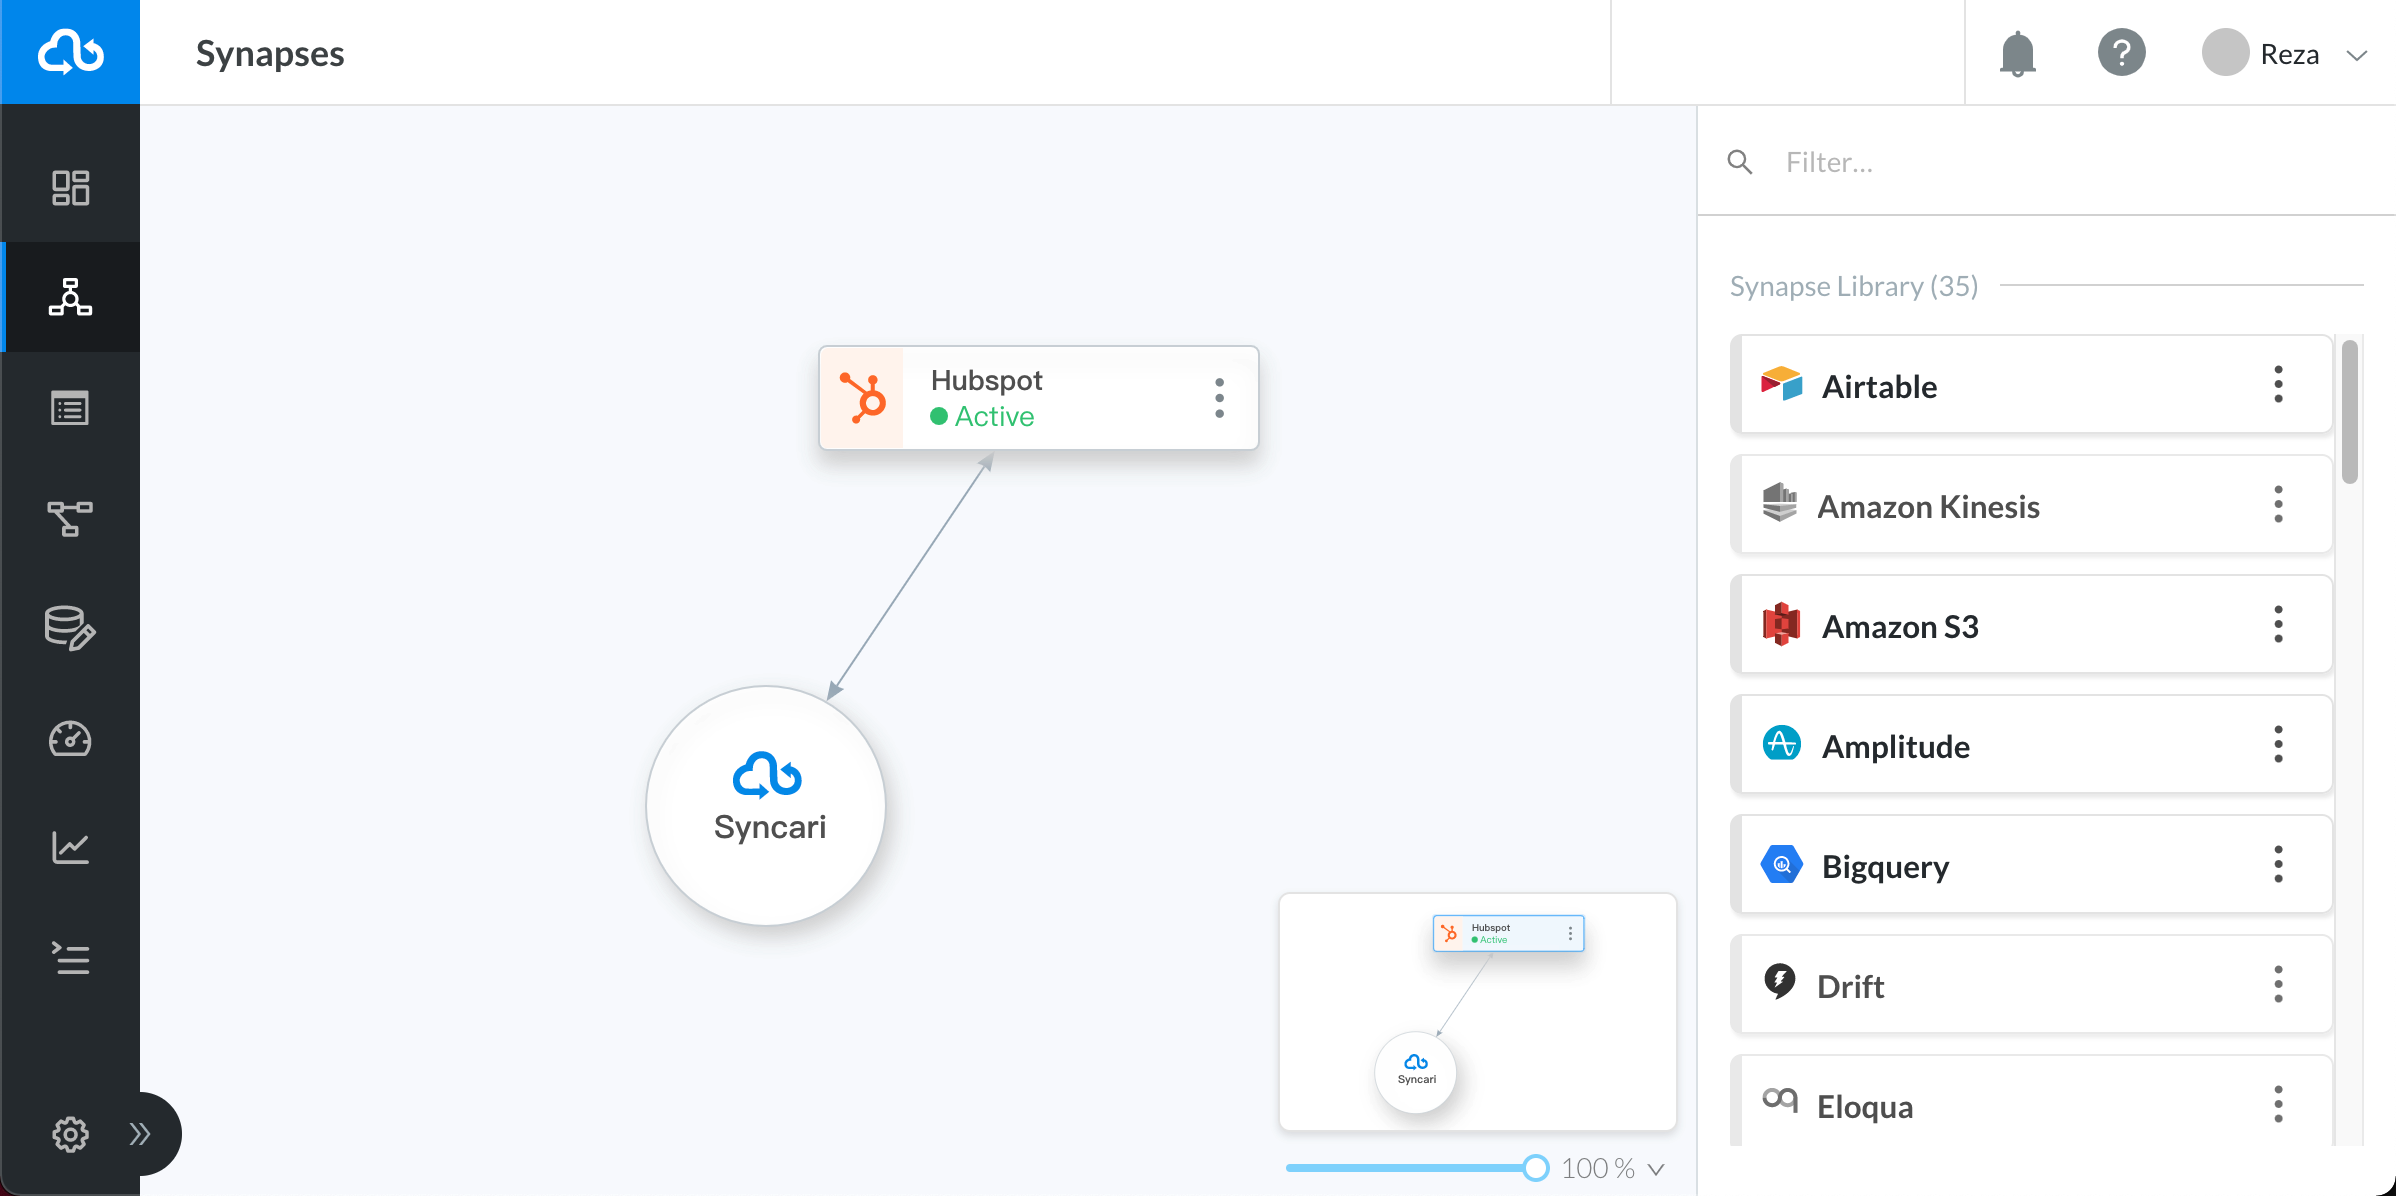Open the Amazon S3 three-dot menu
The height and width of the screenshot is (1196, 2396).
coord(2278,625)
